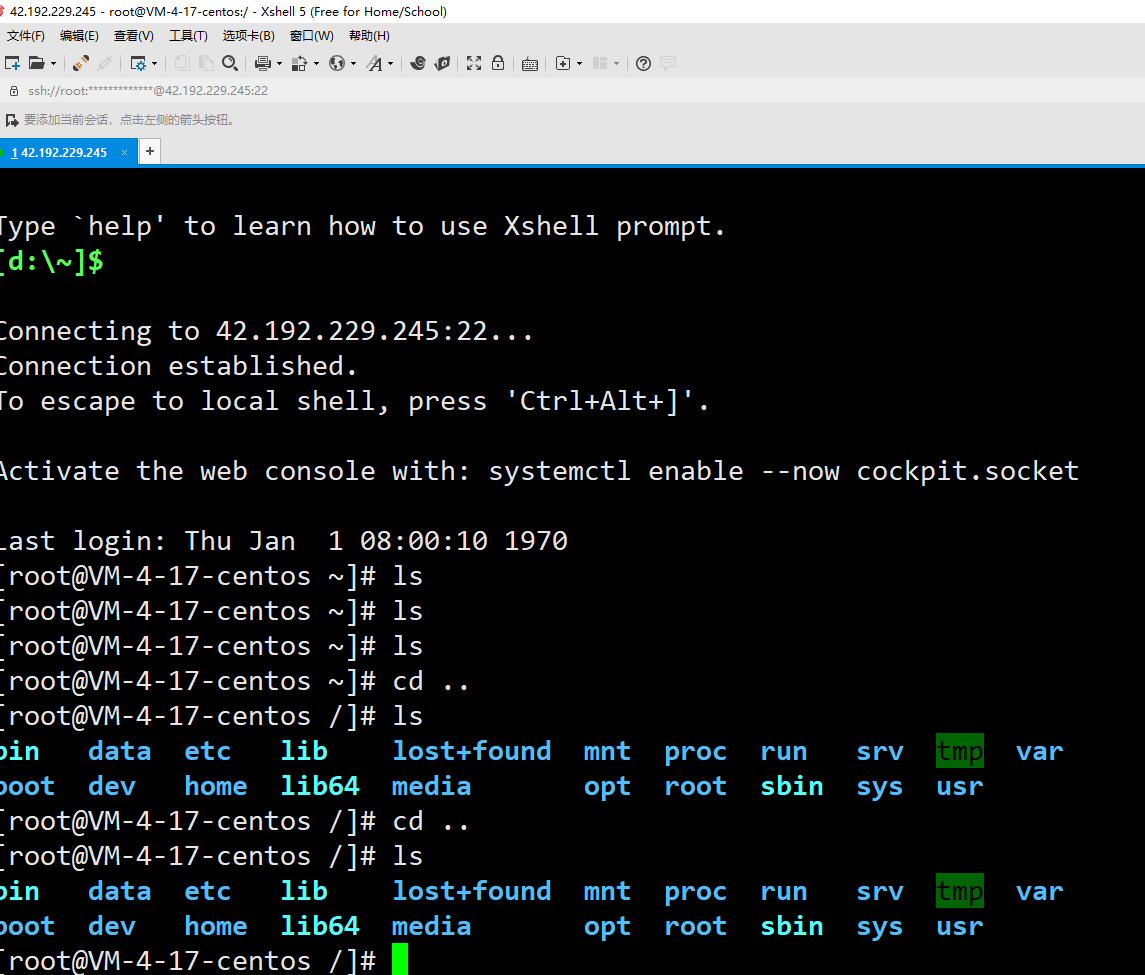Open the 选项卡(B) menu
This screenshot has height=975, width=1145.
pos(248,36)
